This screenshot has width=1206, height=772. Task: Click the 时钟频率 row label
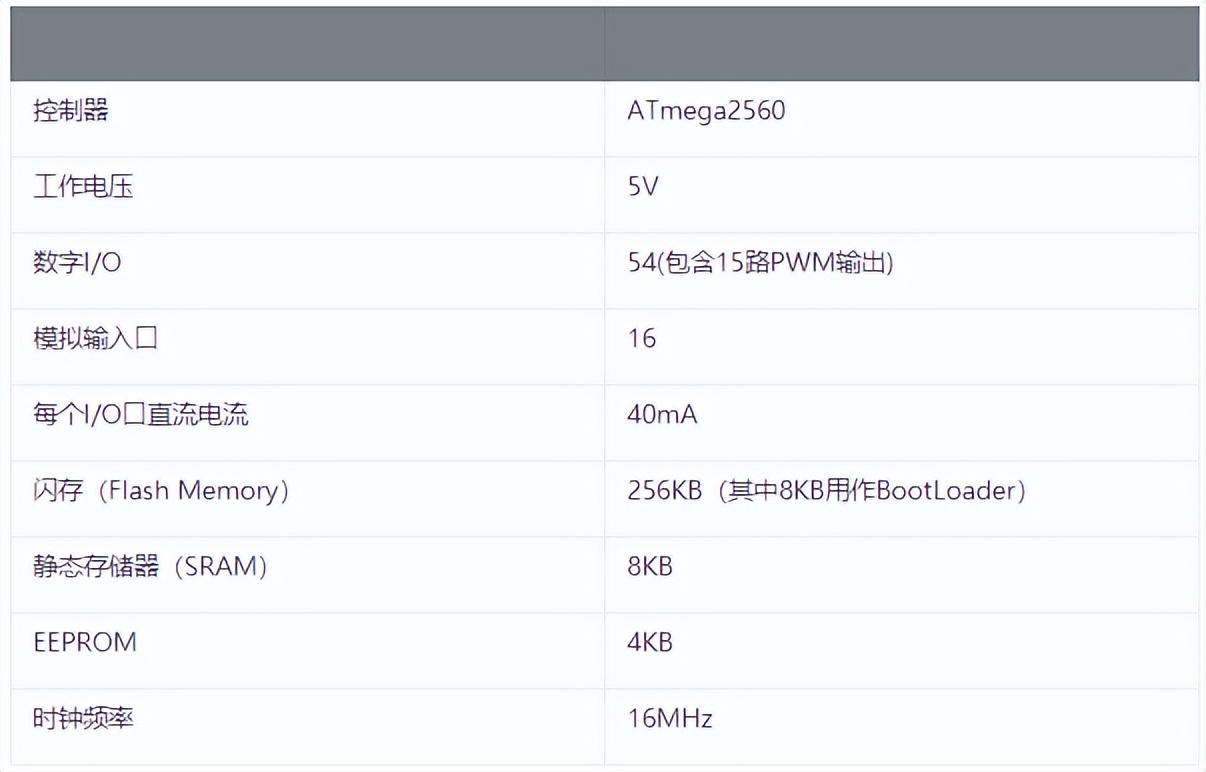pos(84,718)
